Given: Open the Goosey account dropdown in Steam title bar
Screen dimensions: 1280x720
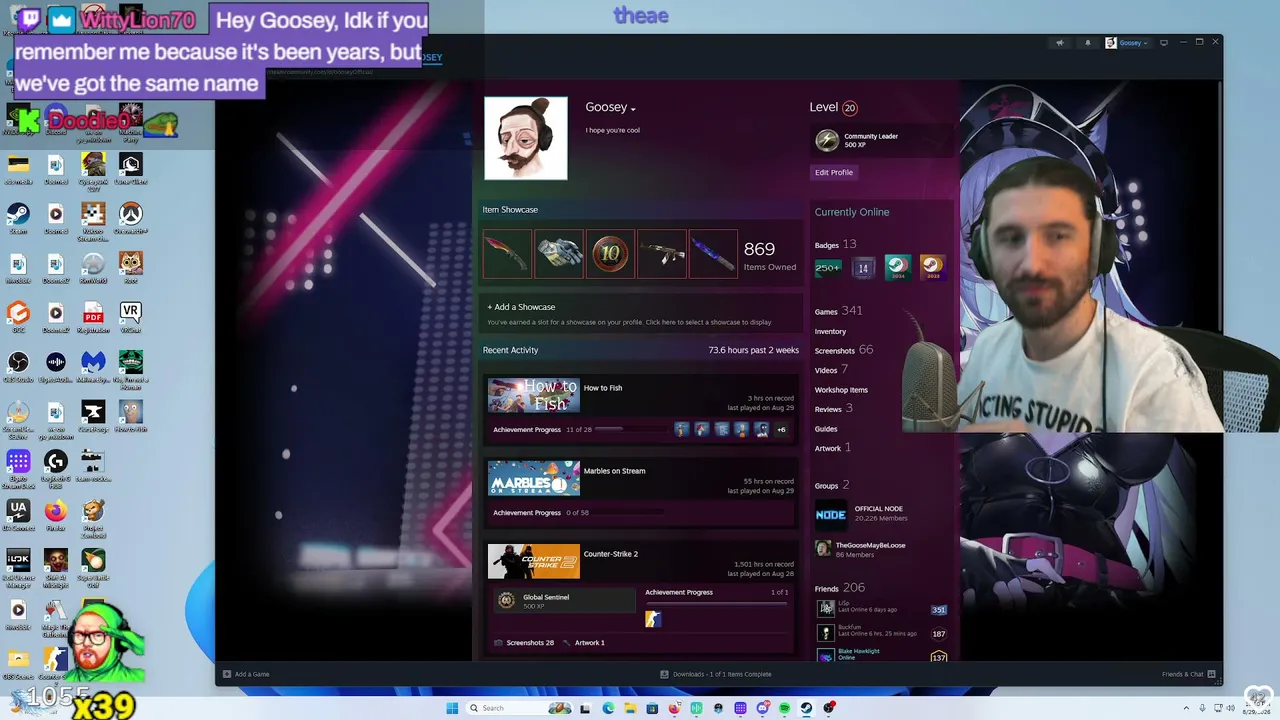Looking at the screenshot, I should [x=1127, y=43].
